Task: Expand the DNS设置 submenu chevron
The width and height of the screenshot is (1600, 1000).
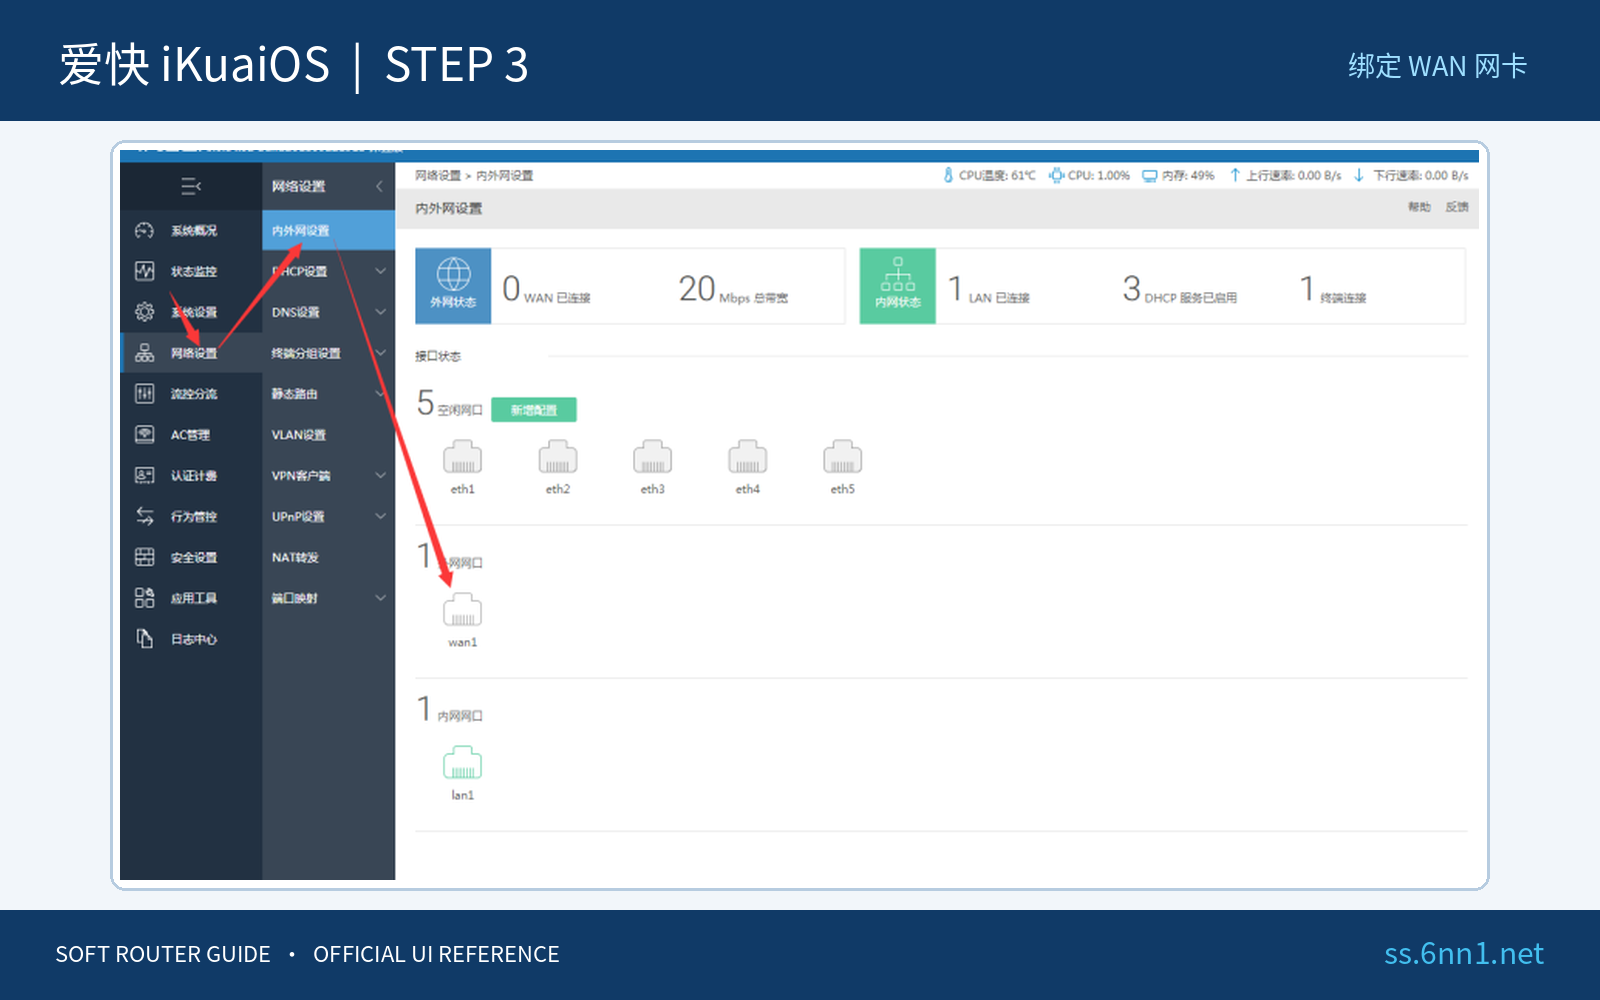Action: coord(380,312)
